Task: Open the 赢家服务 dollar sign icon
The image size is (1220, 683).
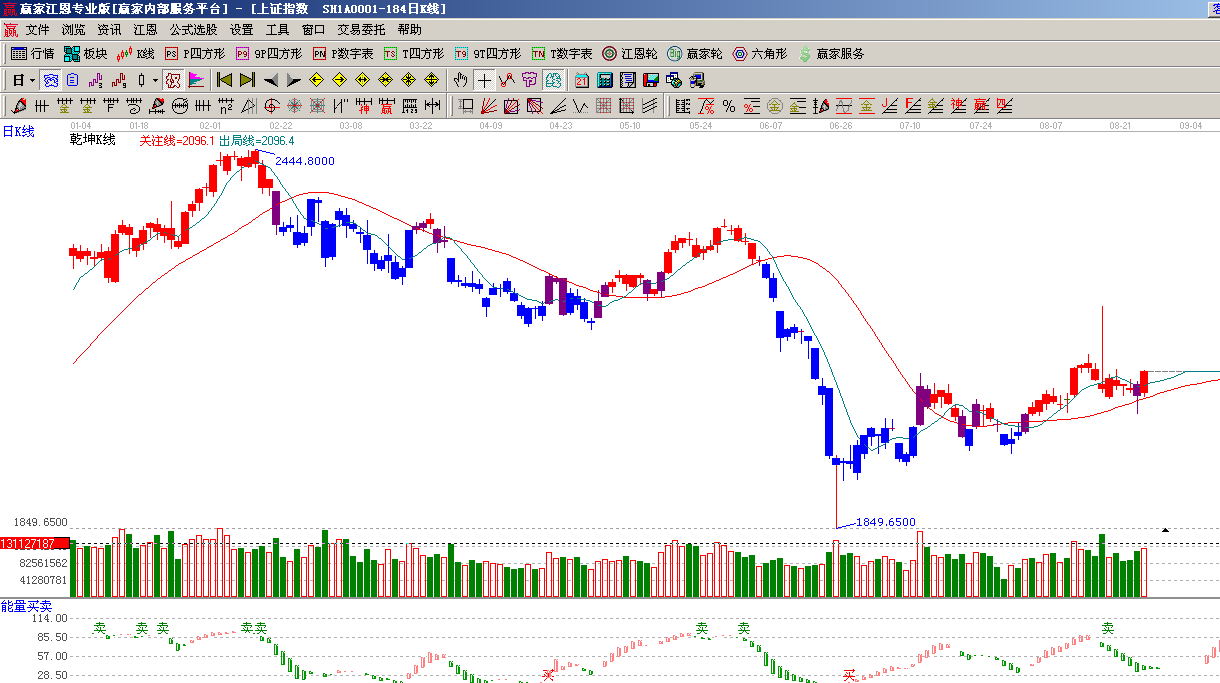Action: click(x=830, y=54)
